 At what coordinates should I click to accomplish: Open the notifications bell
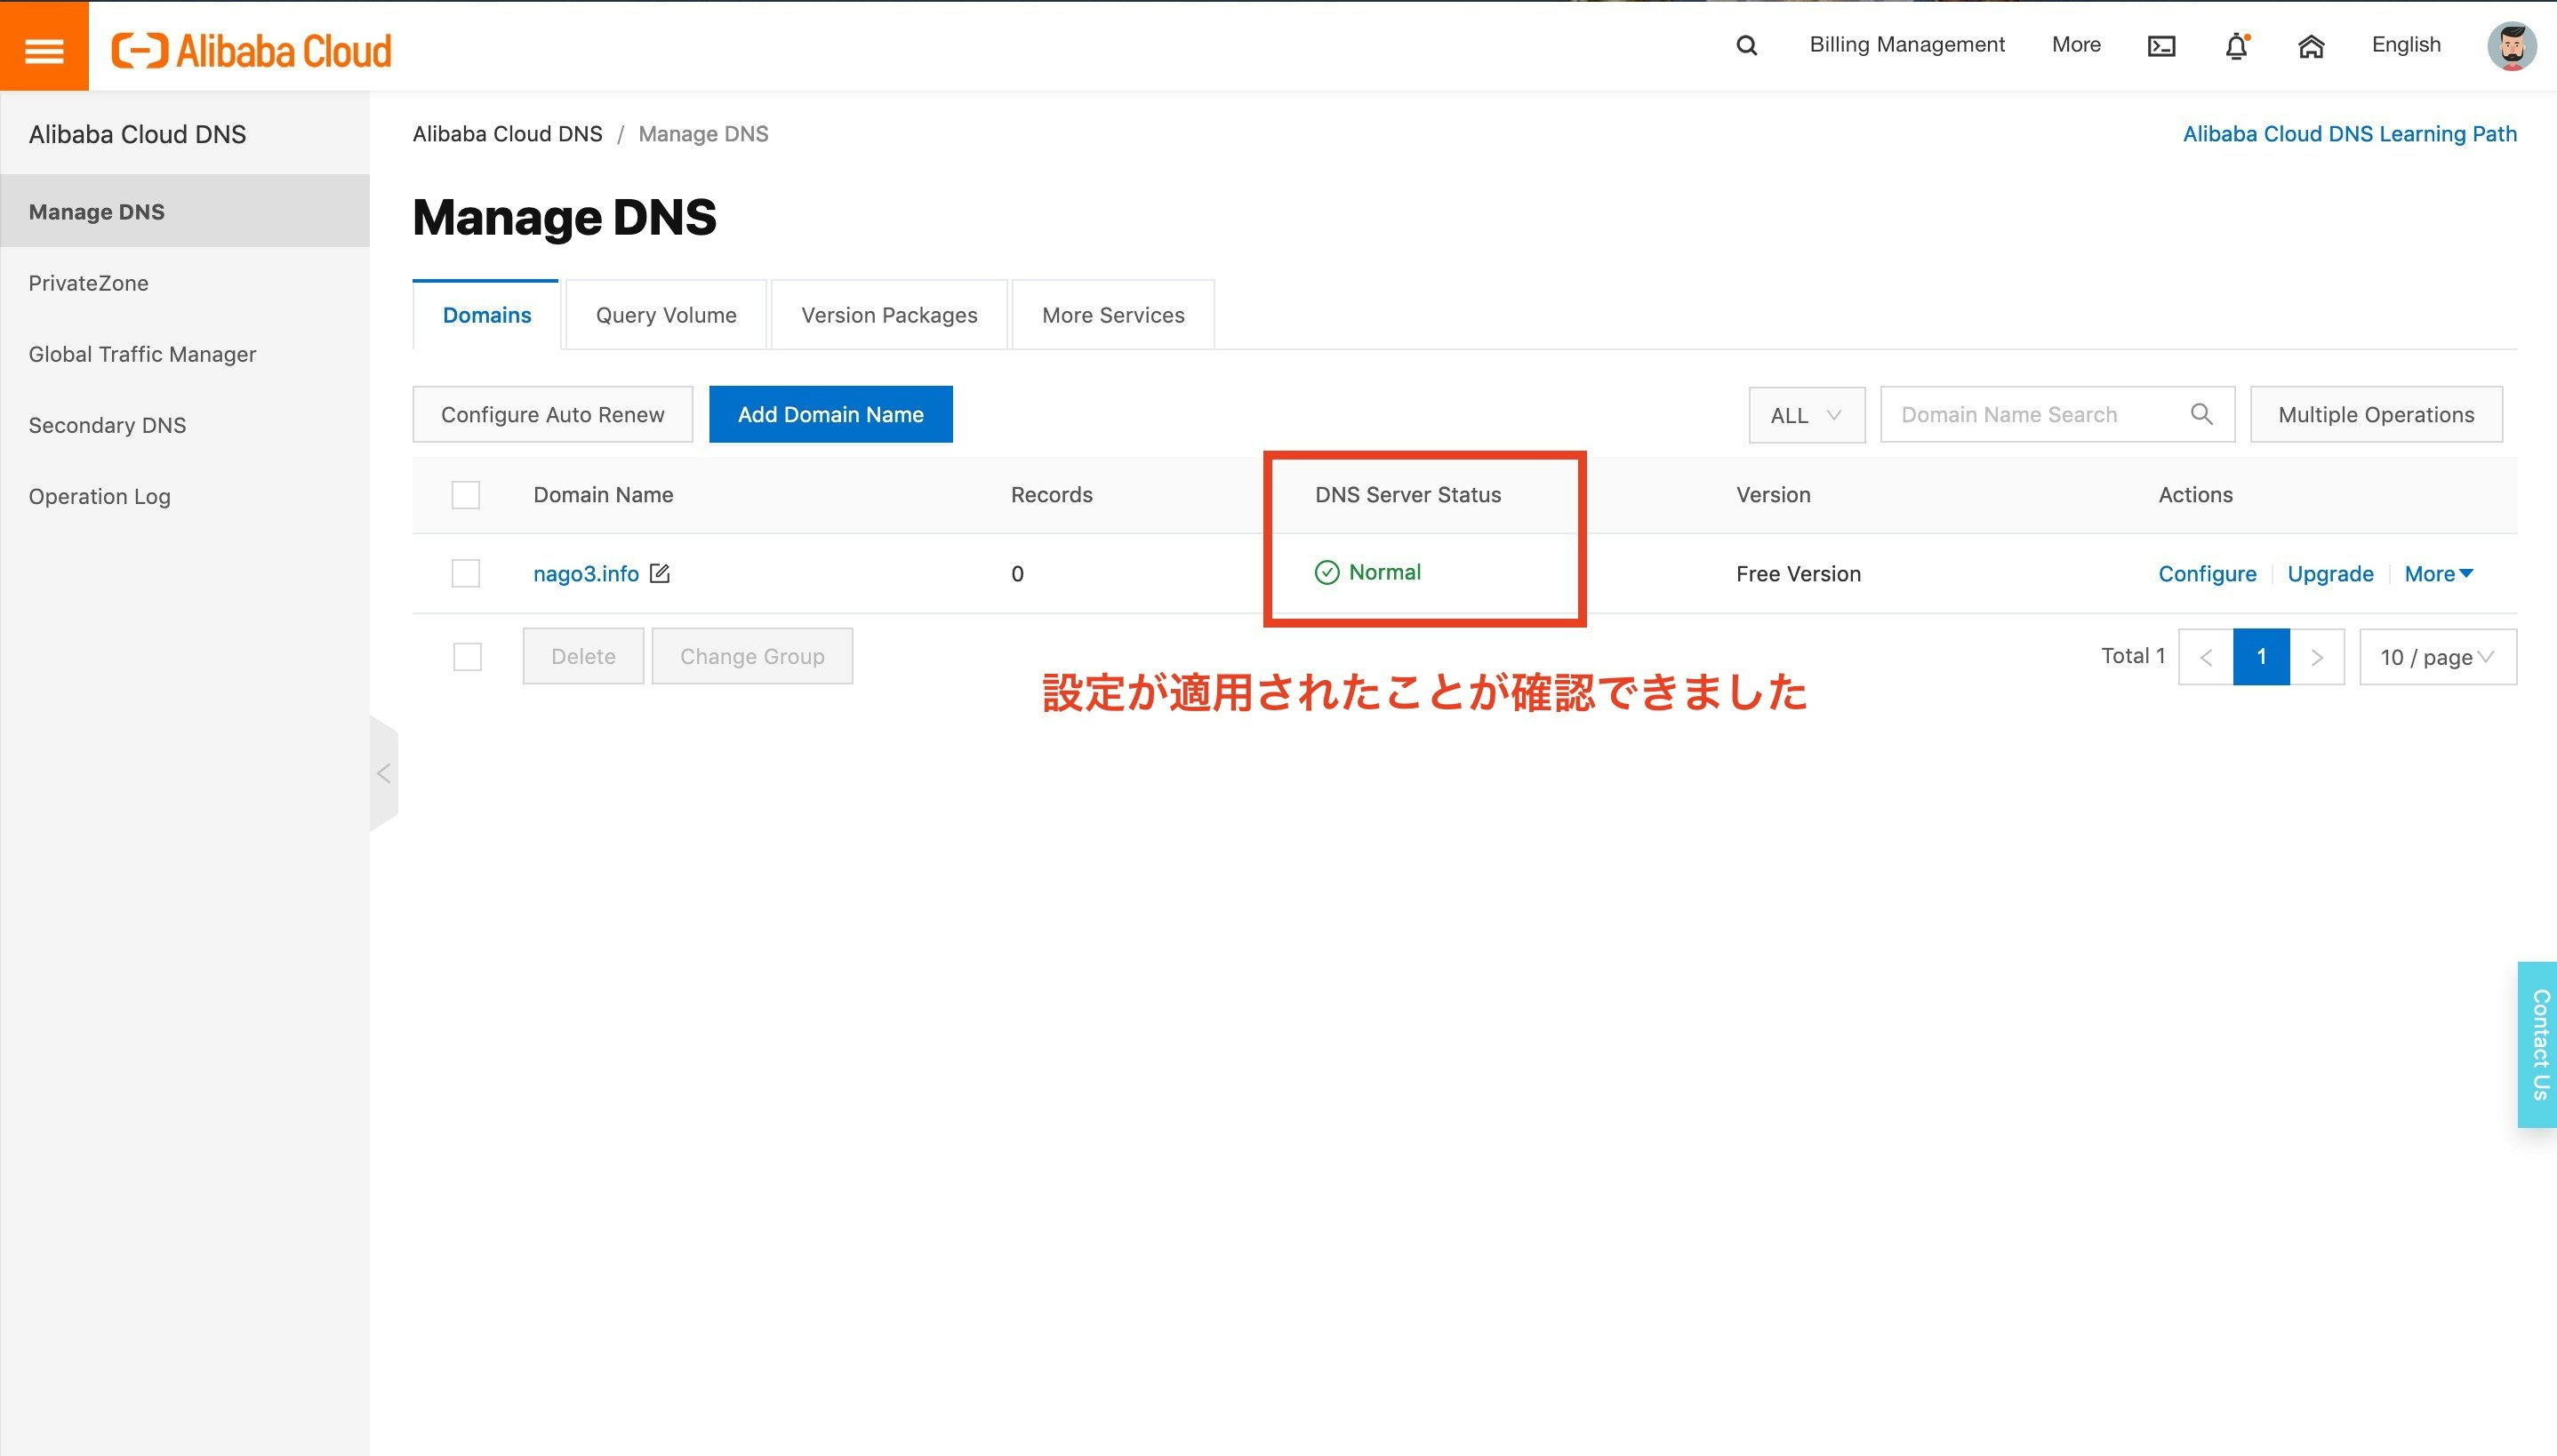(2237, 46)
